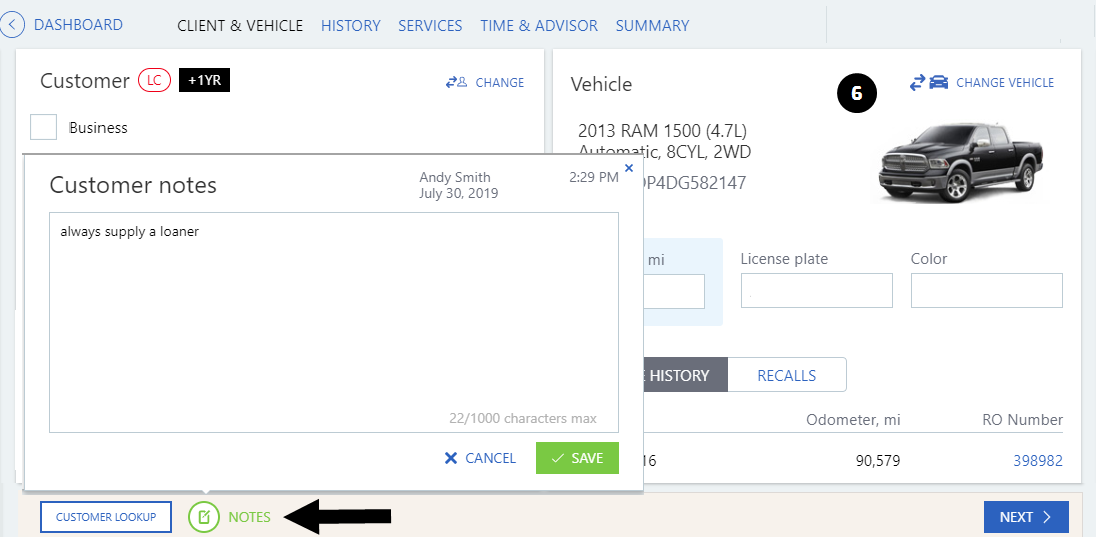
Task: Click the green notes pencil icon
Action: (204, 517)
